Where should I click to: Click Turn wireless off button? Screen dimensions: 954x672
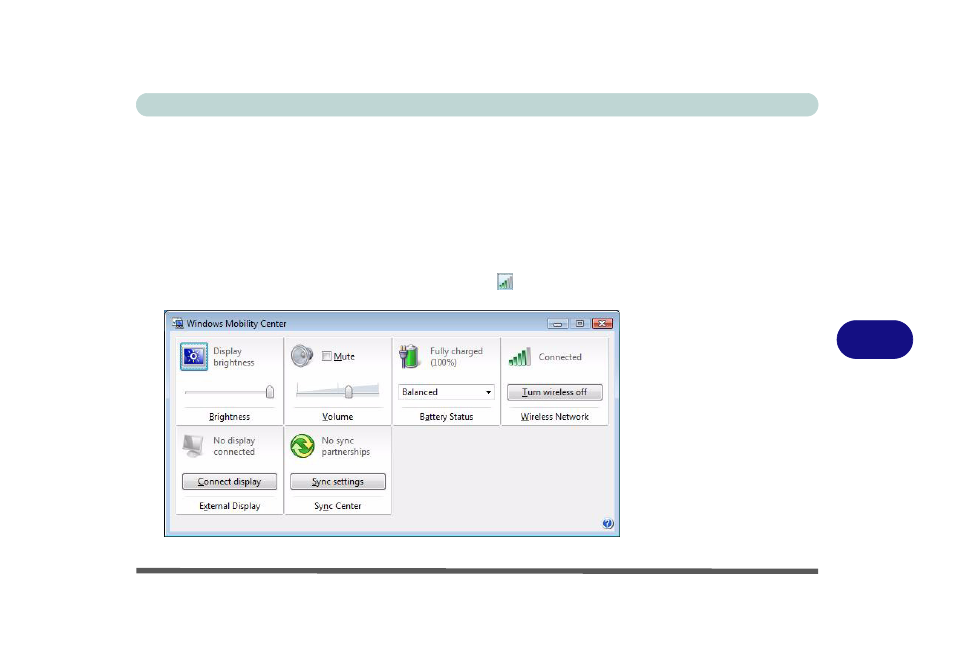pyautogui.click(x=554, y=392)
